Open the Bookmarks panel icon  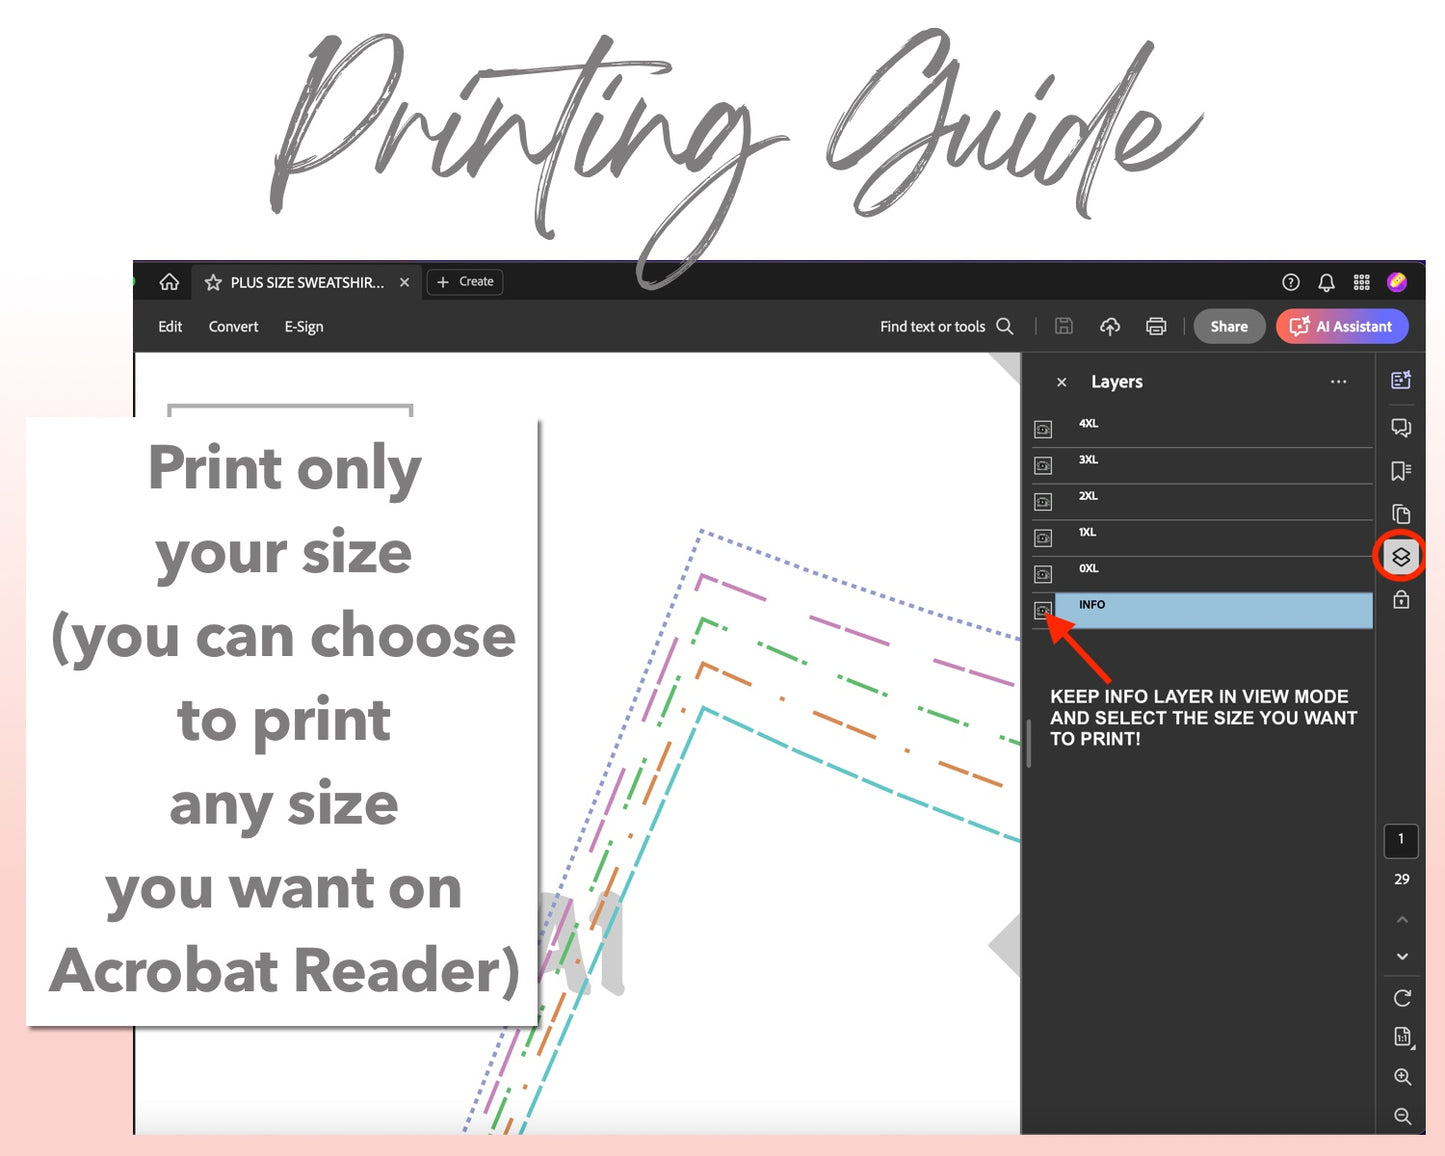[x=1401, y=471]
